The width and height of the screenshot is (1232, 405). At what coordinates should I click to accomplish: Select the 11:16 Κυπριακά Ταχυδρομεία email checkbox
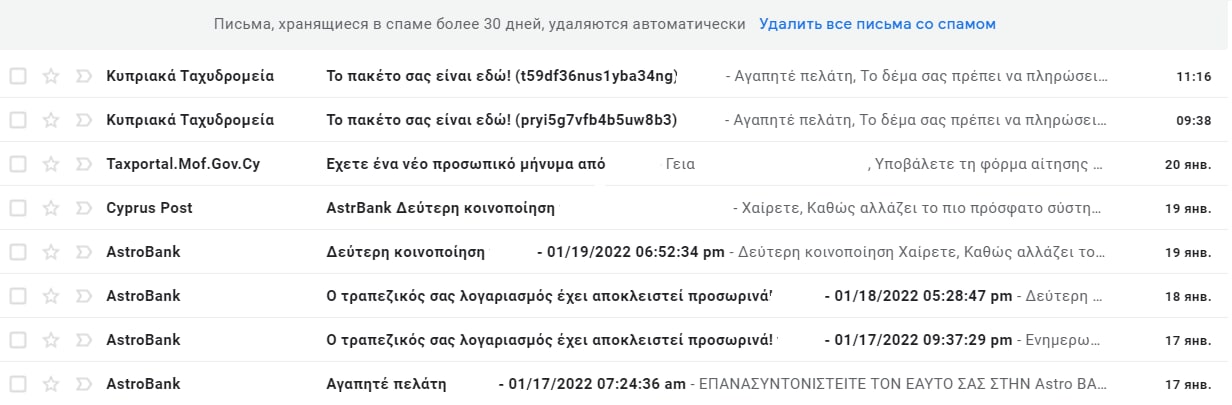(x=18, y=76)
